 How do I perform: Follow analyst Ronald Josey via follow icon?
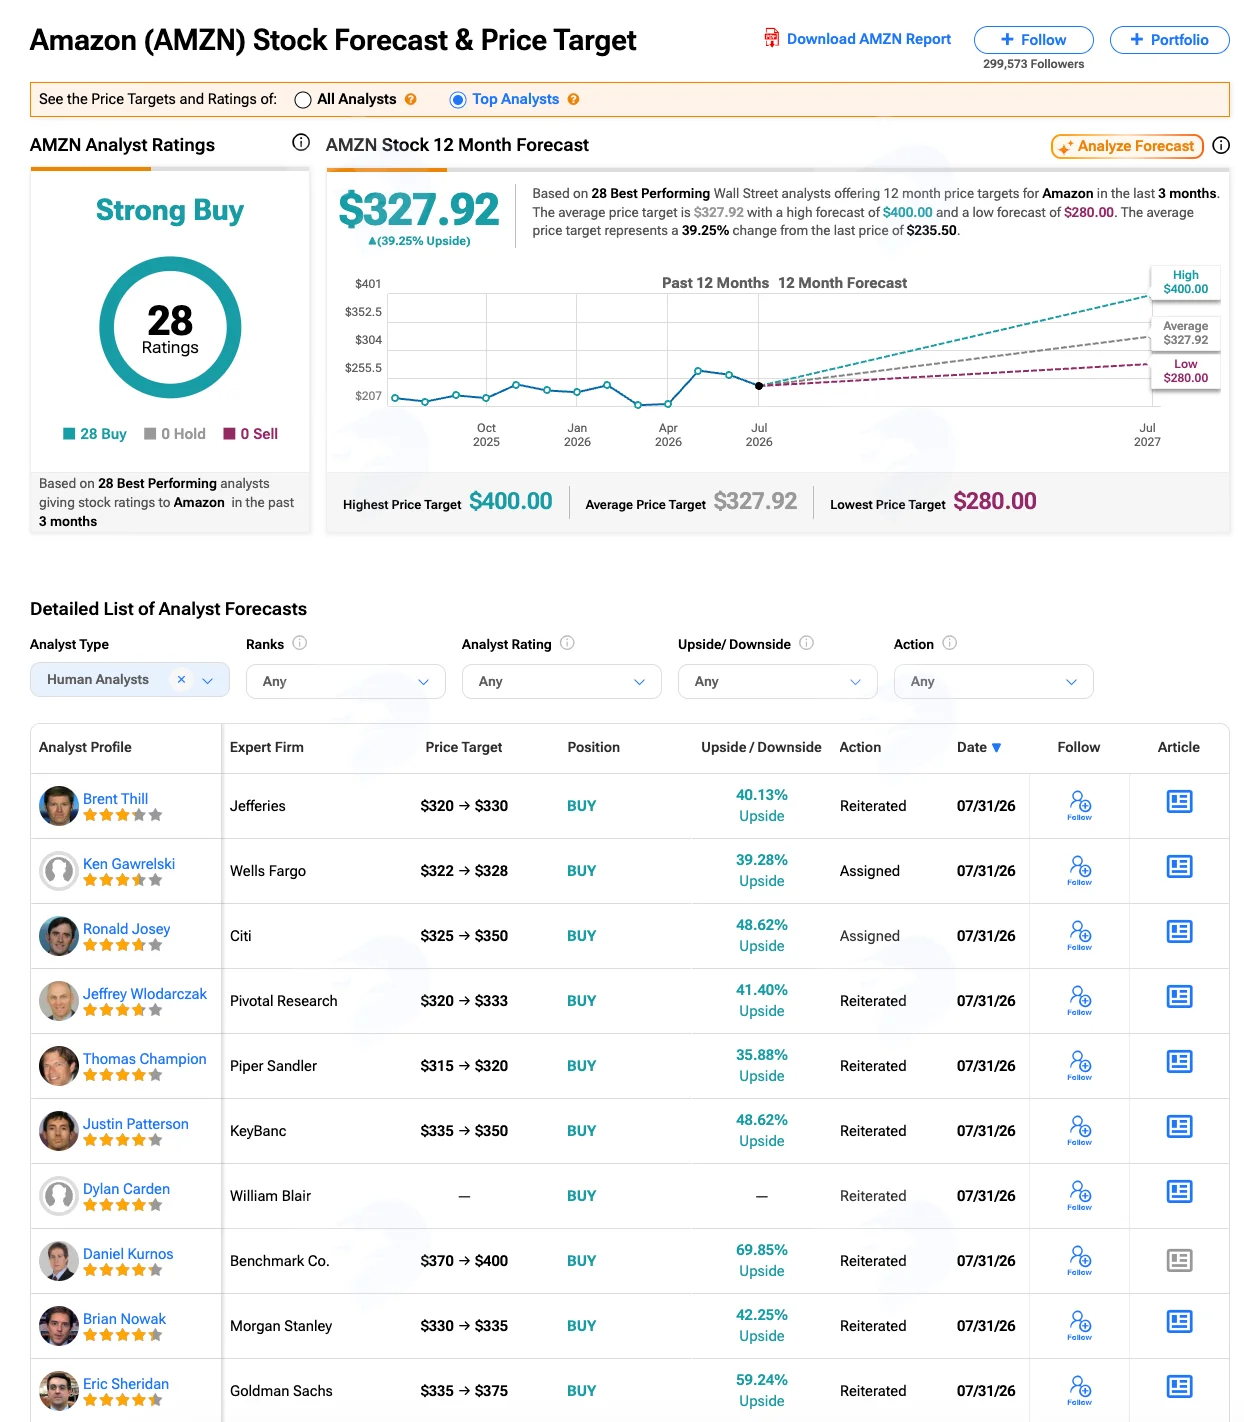(x=1079, y=935)
